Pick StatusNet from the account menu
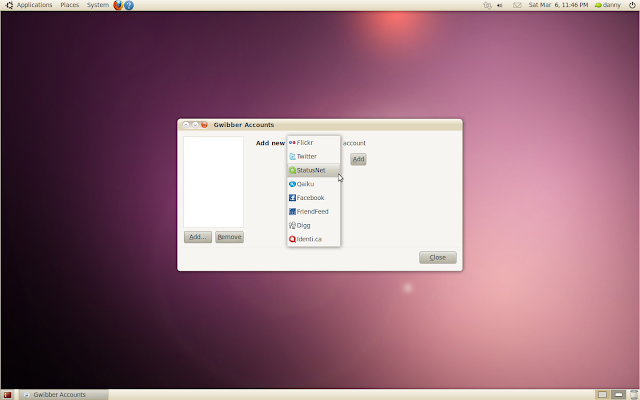 coord(313,170)
